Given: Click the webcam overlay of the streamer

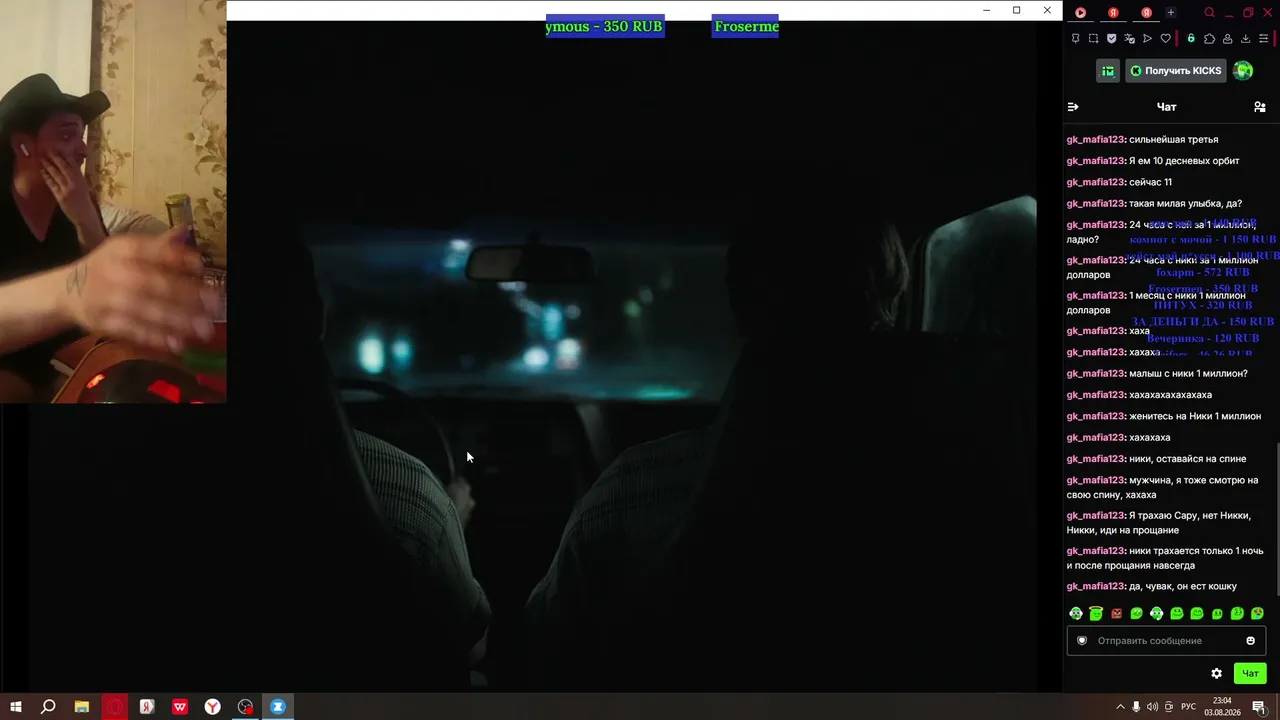Looking at the screenshot, I should click(113, 201).
